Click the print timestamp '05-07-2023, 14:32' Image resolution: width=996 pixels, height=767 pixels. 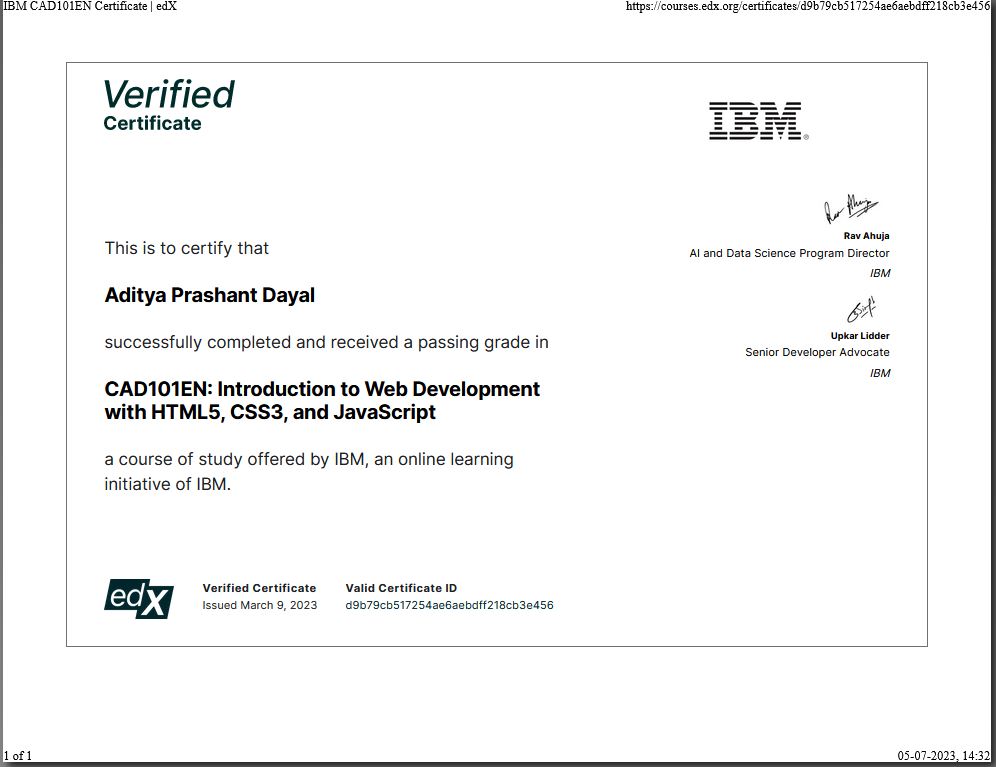(944, 756)
